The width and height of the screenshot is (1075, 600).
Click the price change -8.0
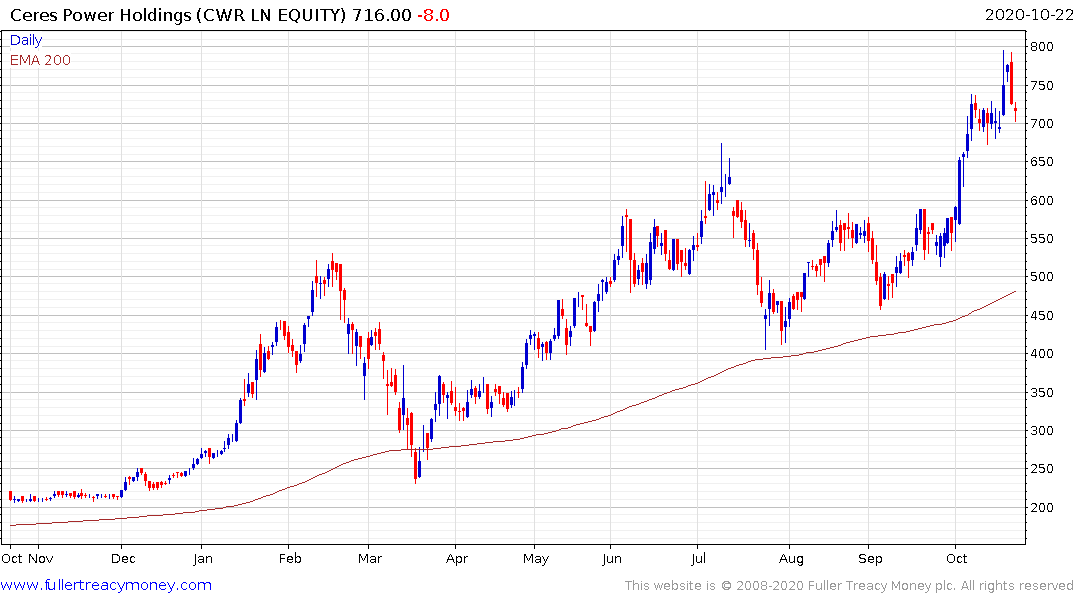point(433,15)
